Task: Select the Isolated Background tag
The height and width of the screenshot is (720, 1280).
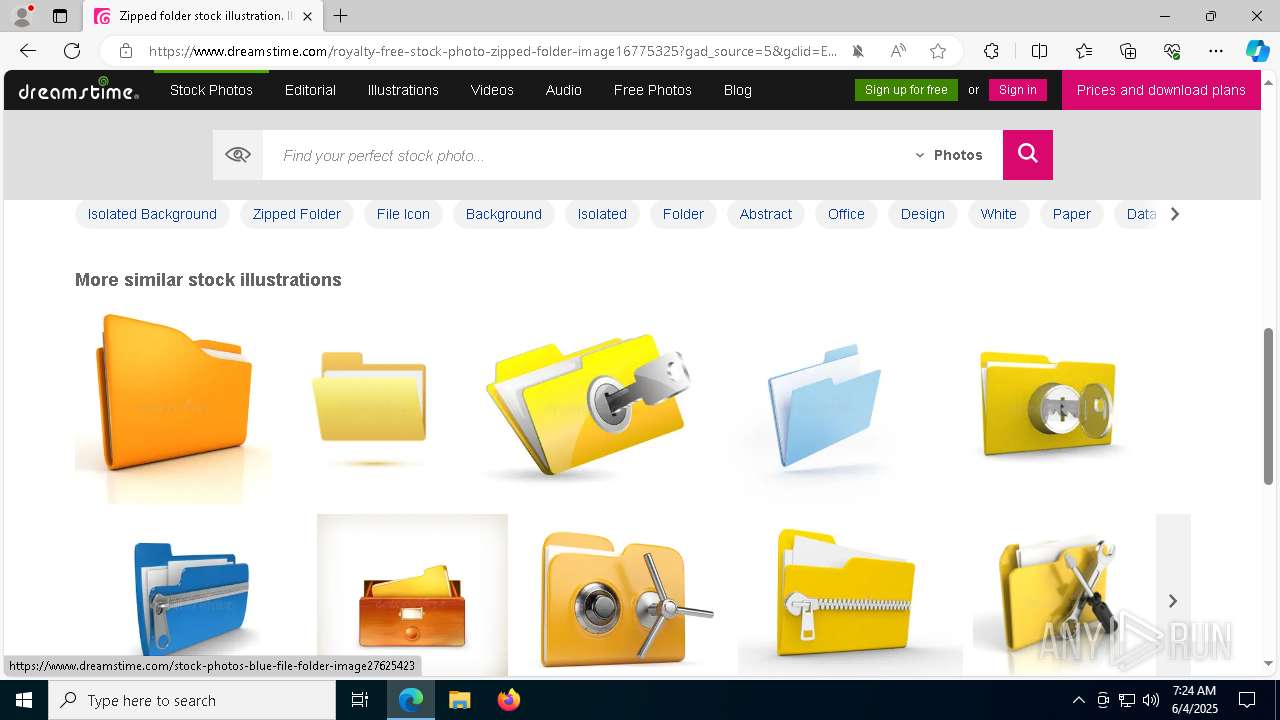Action: pos(152,214)
